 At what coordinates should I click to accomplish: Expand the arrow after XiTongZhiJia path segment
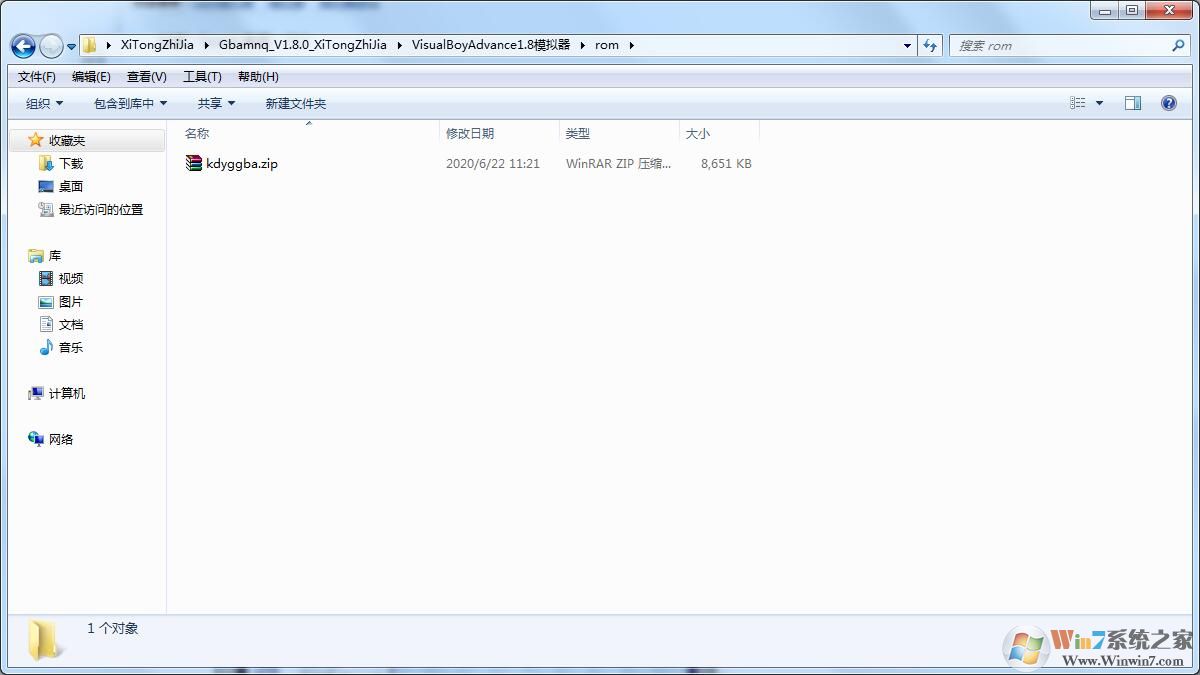[x=207, y=45]
